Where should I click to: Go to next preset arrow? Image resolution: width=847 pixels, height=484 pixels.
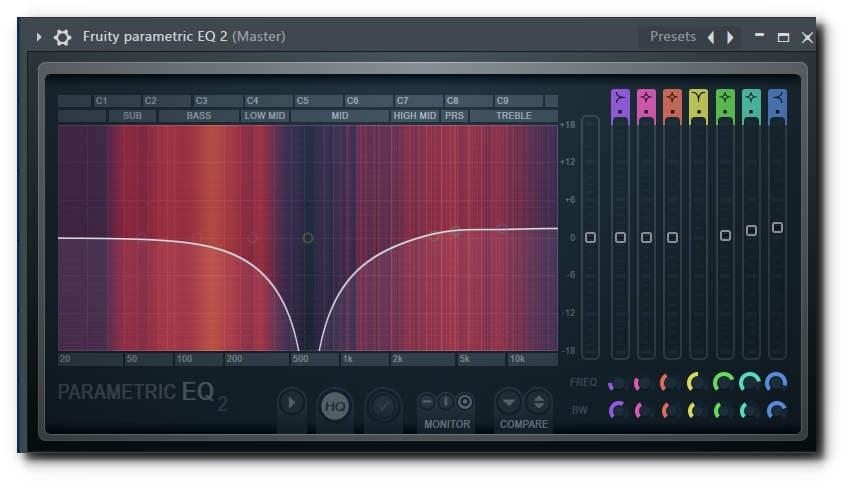click(x=730, y=37)
